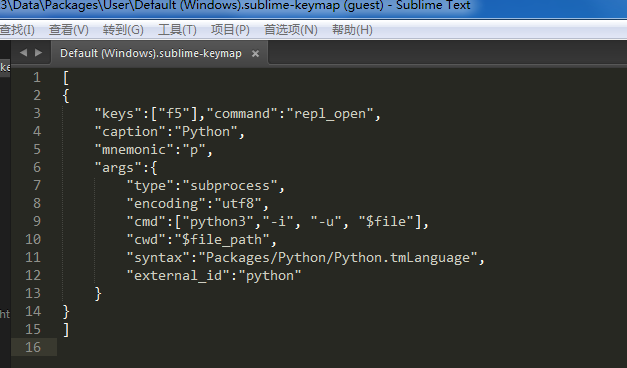Open the 首选项(N) menu
627x368 pixels.
(290, 30)
